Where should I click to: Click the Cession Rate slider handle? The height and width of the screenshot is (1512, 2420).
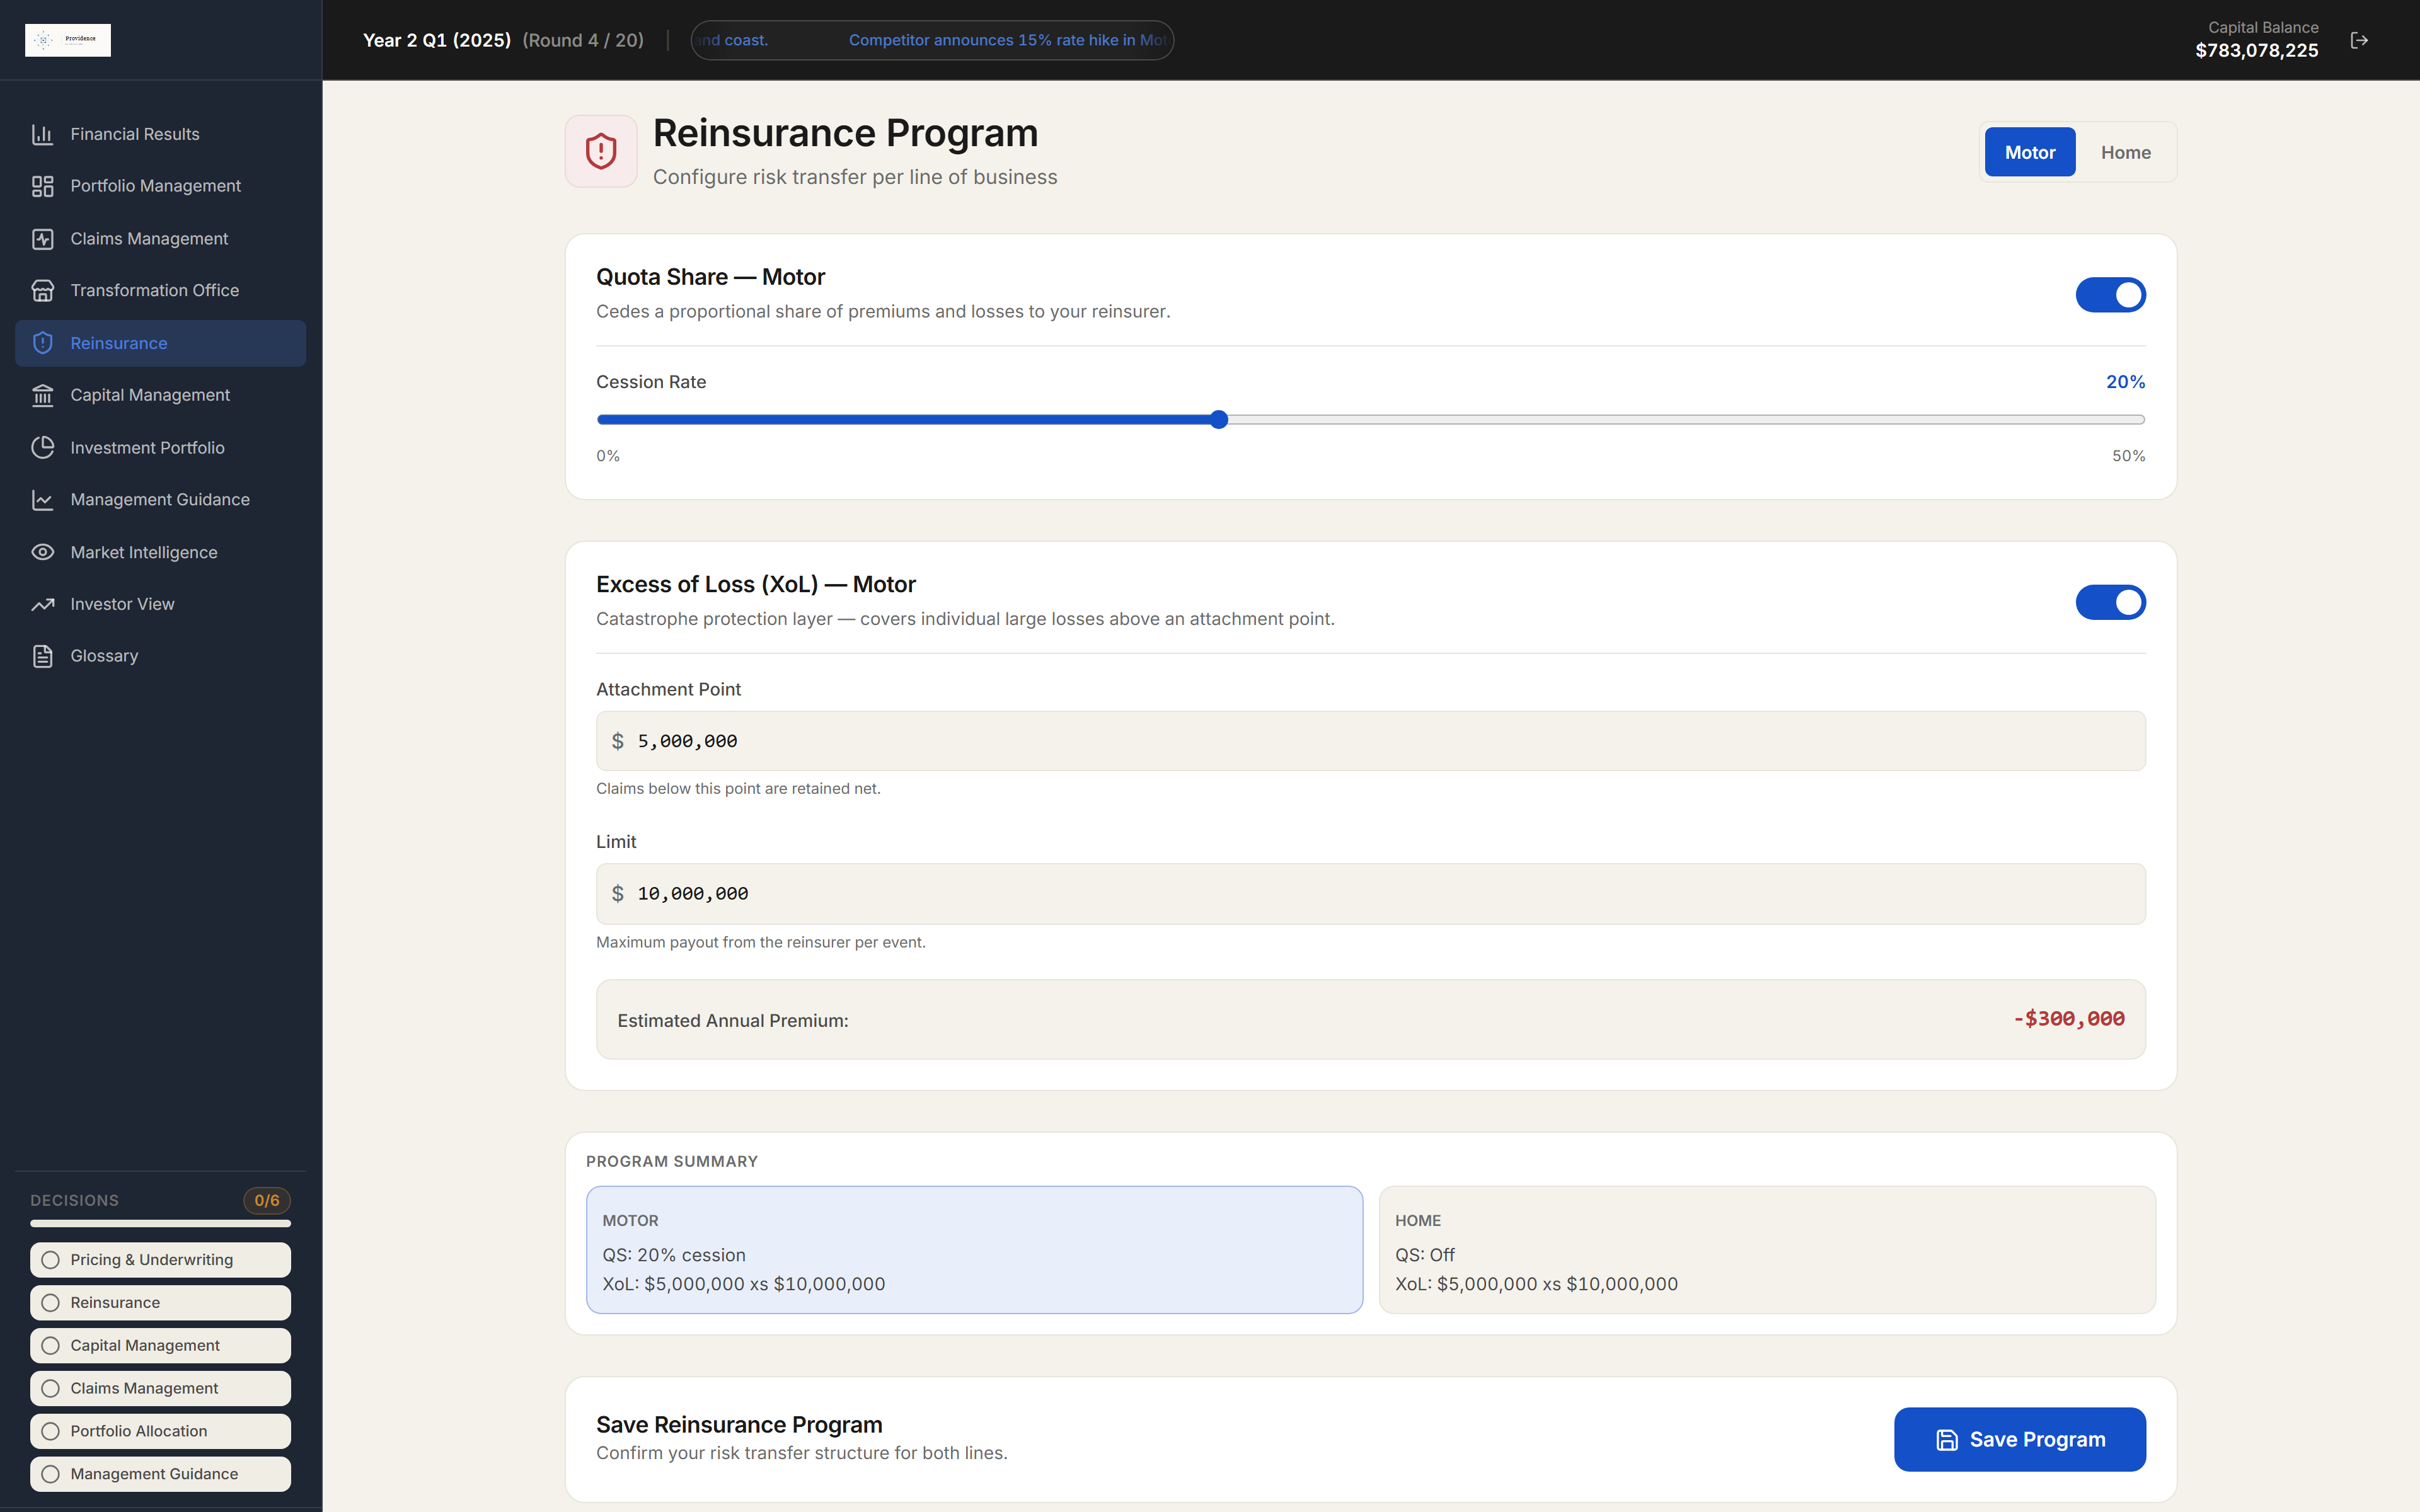(1218, 420)
